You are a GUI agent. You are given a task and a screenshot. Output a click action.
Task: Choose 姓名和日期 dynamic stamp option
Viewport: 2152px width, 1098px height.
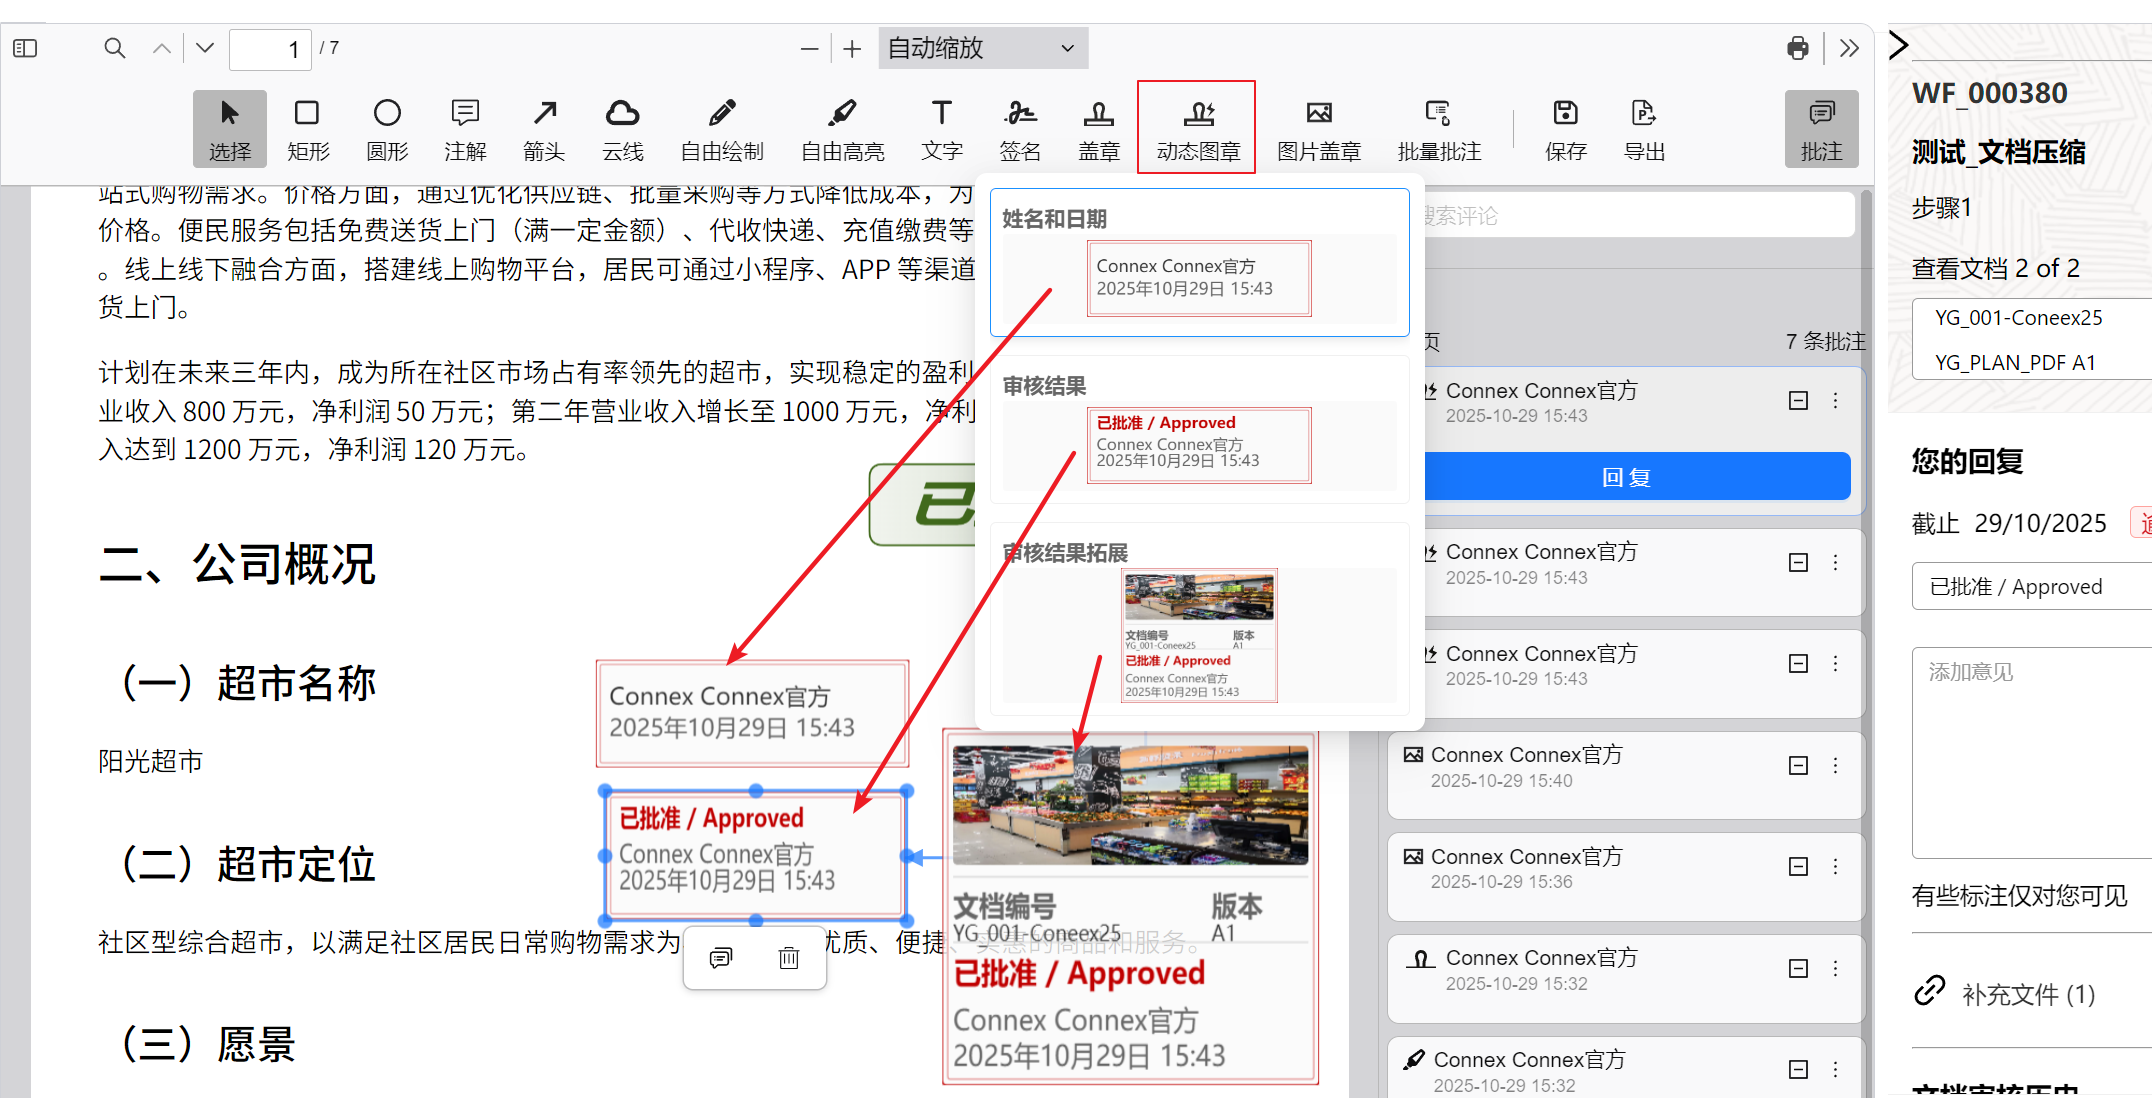pos(1199,277)
